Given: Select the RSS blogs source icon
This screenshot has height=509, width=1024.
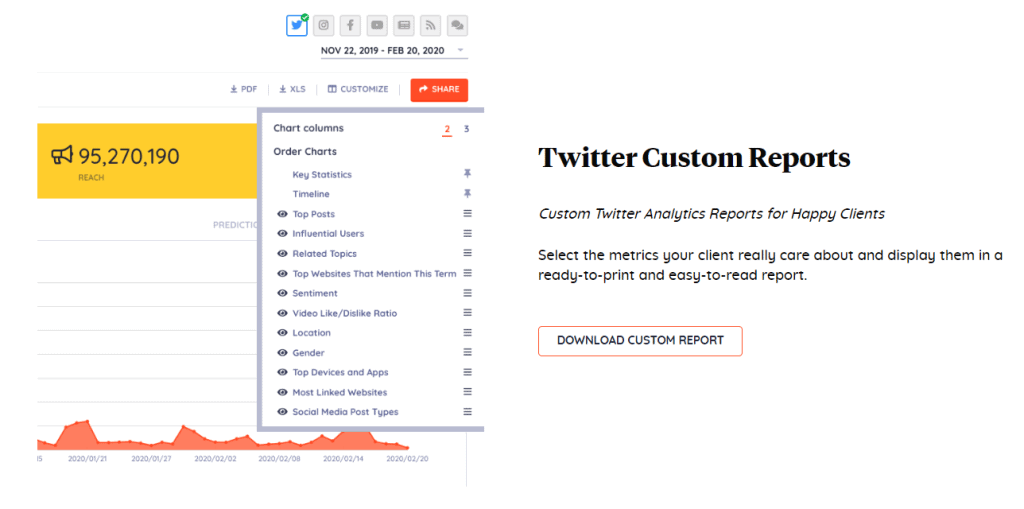Looking at the screenshot, I should click(x=430, y=25).
